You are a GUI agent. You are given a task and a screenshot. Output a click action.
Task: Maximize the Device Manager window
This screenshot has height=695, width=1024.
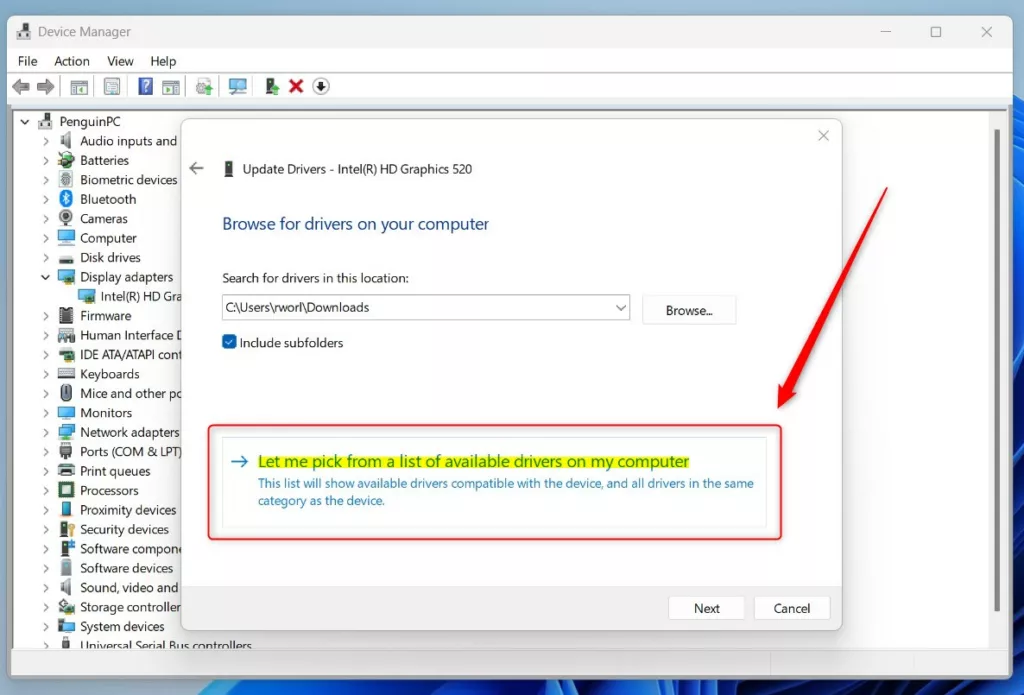click(936, 32)
